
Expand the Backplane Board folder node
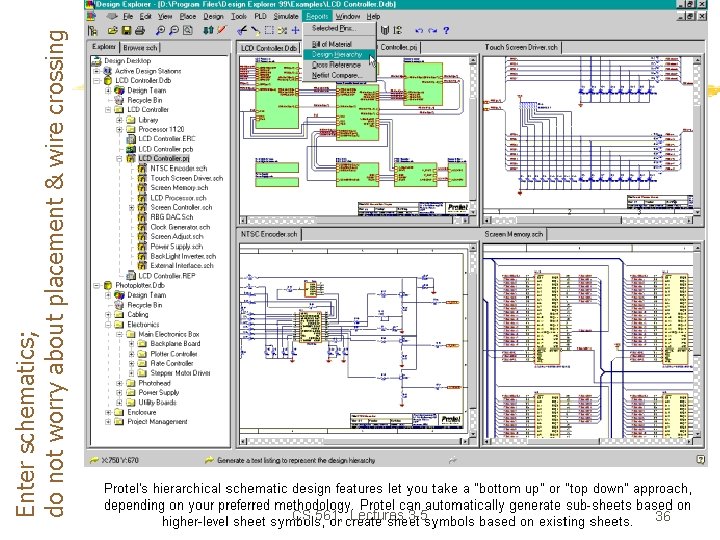click(x=132, y=344)
